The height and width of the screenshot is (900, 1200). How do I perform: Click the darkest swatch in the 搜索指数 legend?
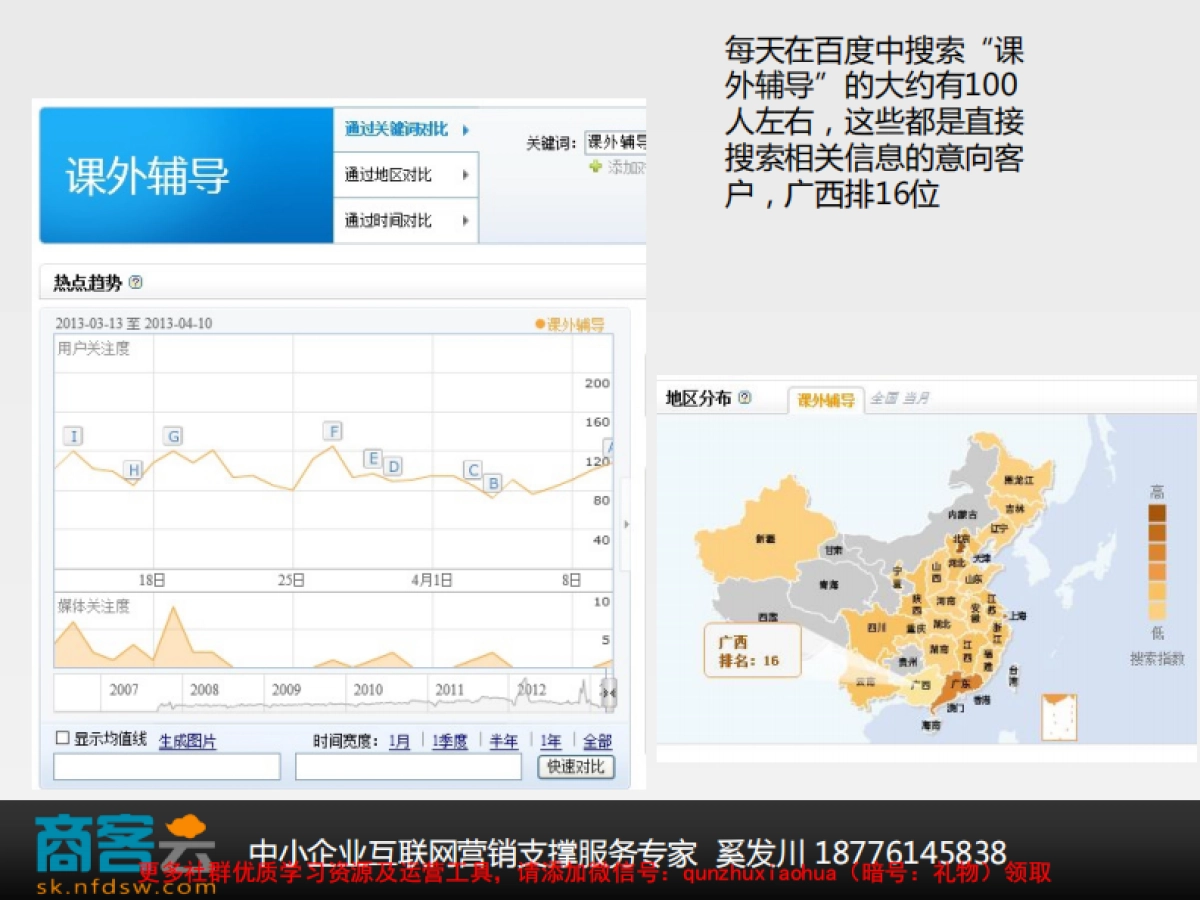point(1158,510)
